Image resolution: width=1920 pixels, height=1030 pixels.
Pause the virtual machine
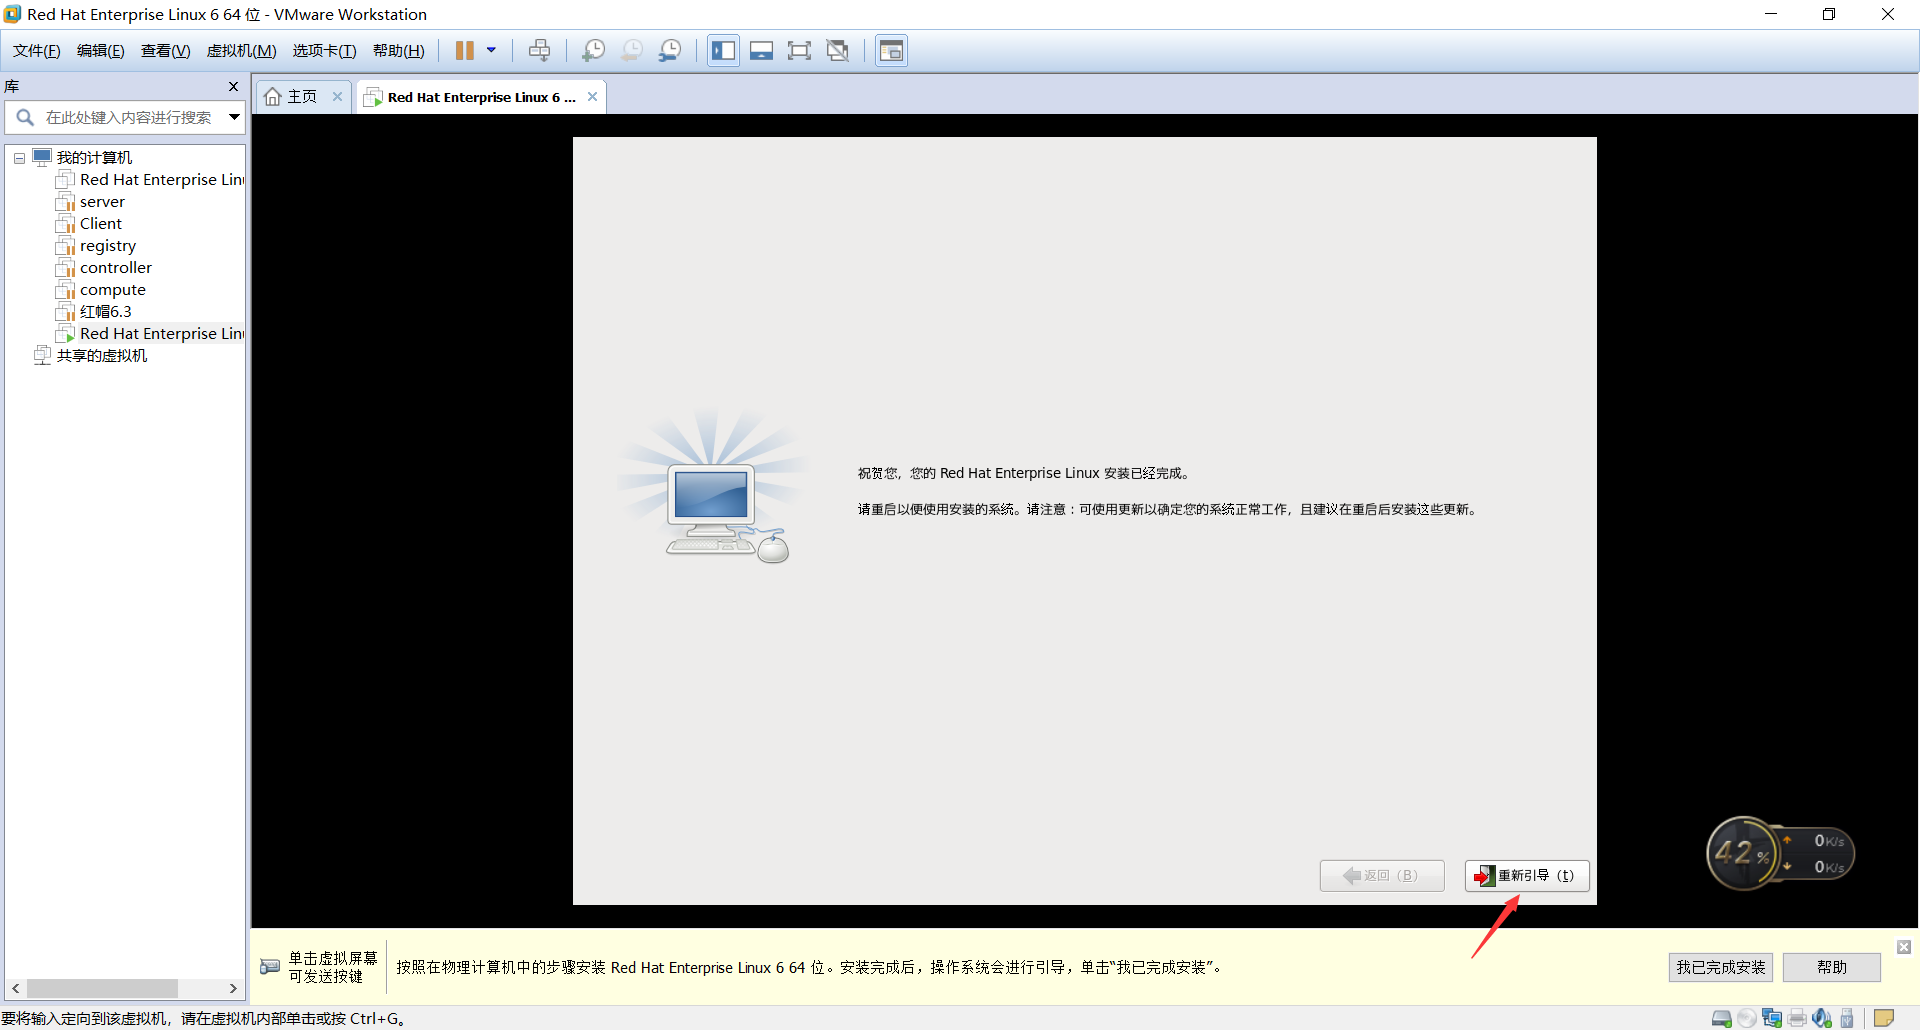[x=465, y=50]
